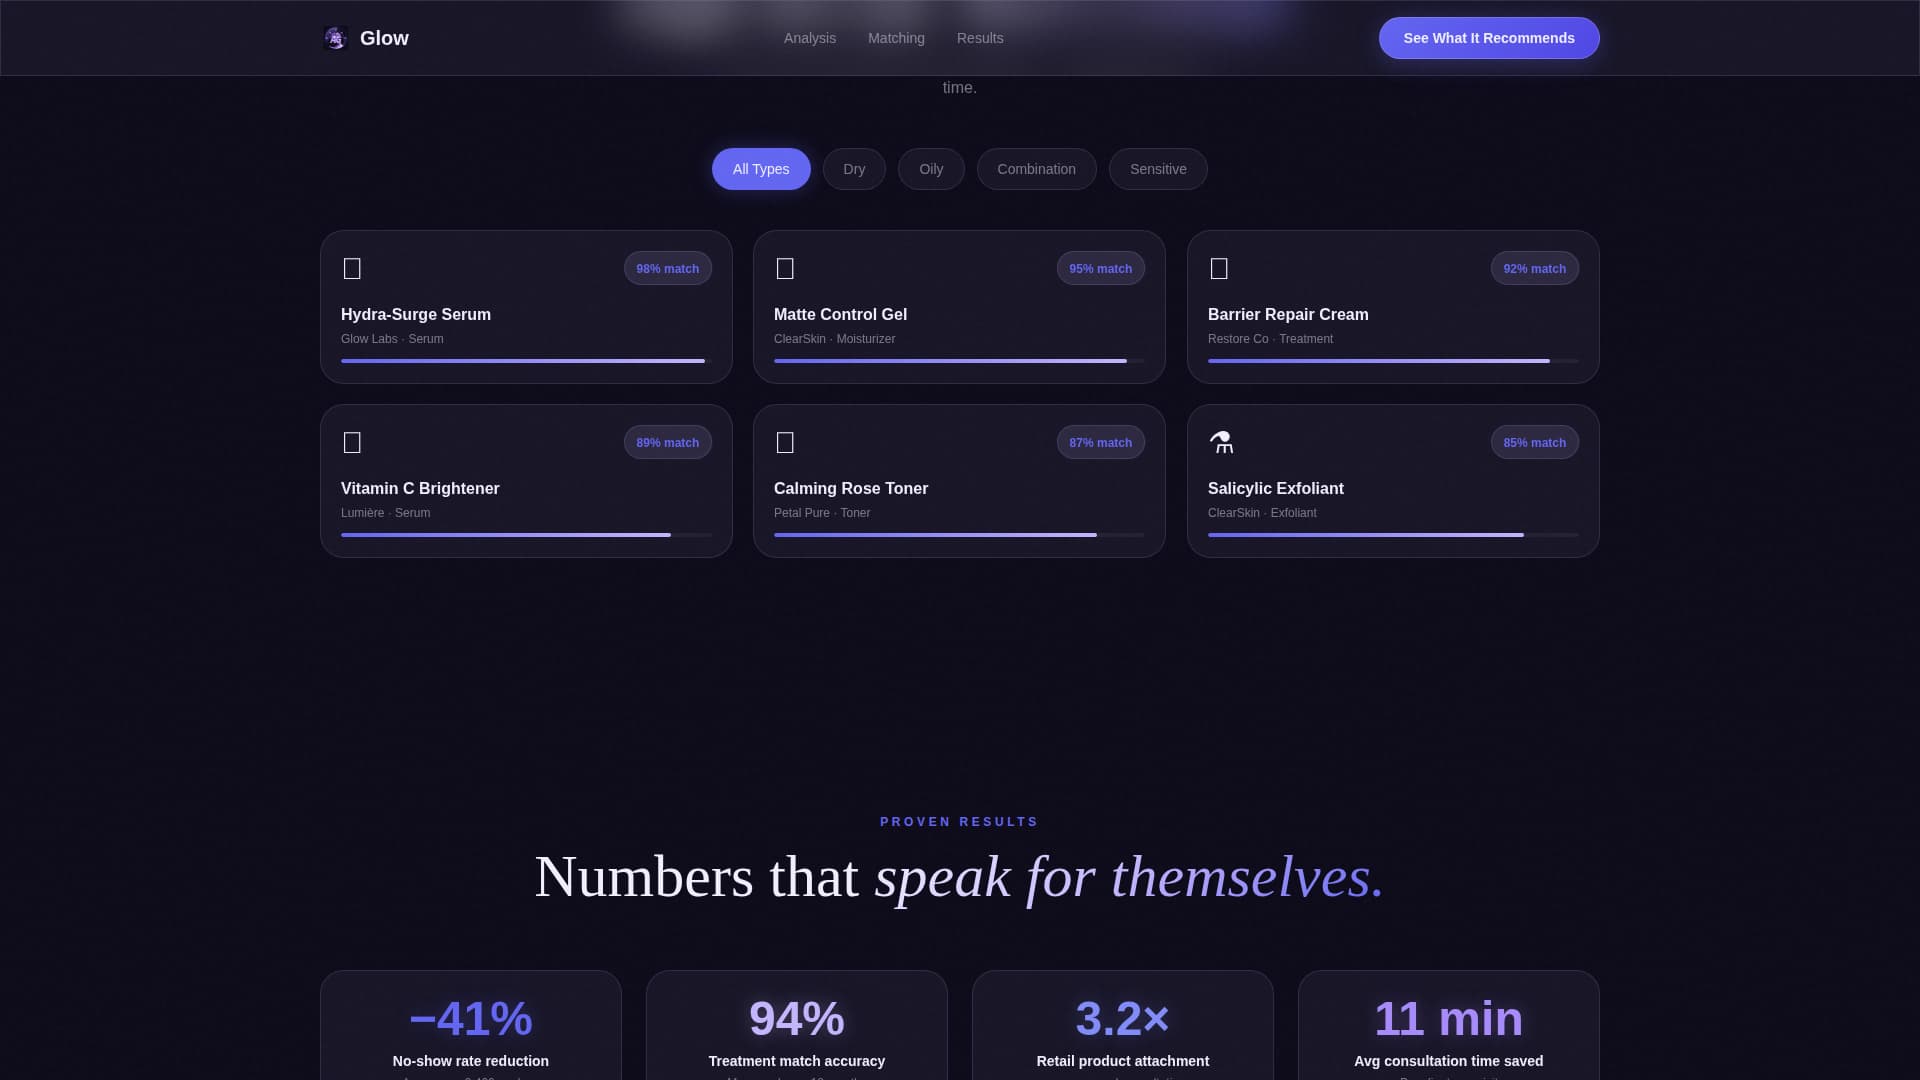The width and height of the screenshot is (1920, 1080).
Task: Click See What It Recommends button
Action: click(1489, 38)
